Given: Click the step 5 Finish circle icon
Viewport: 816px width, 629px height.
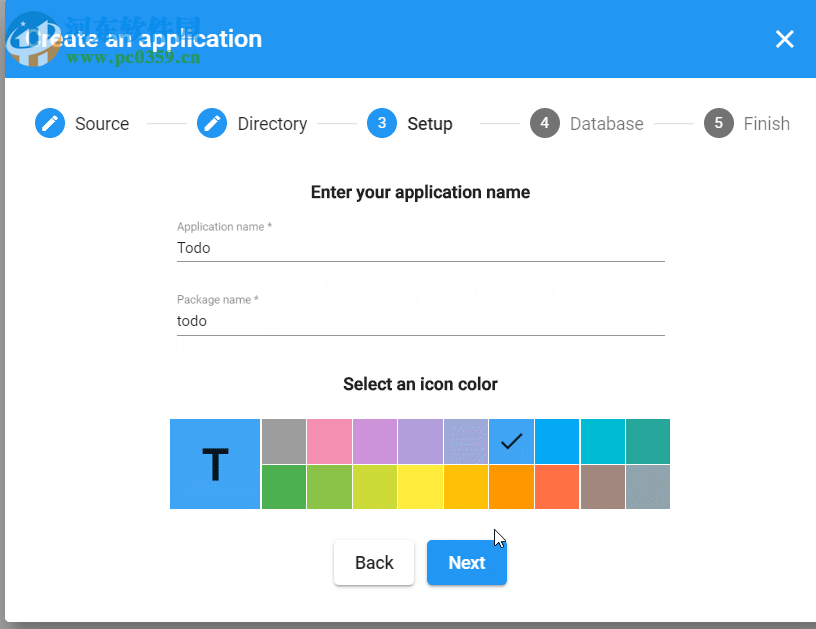Looking at the screenshot, I should (x=718, y=123).
